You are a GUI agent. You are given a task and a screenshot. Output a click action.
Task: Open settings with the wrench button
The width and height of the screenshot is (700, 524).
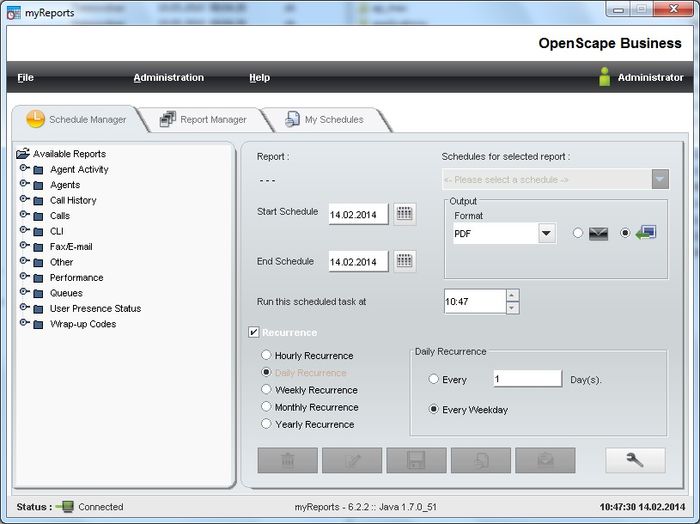[635, 460]
